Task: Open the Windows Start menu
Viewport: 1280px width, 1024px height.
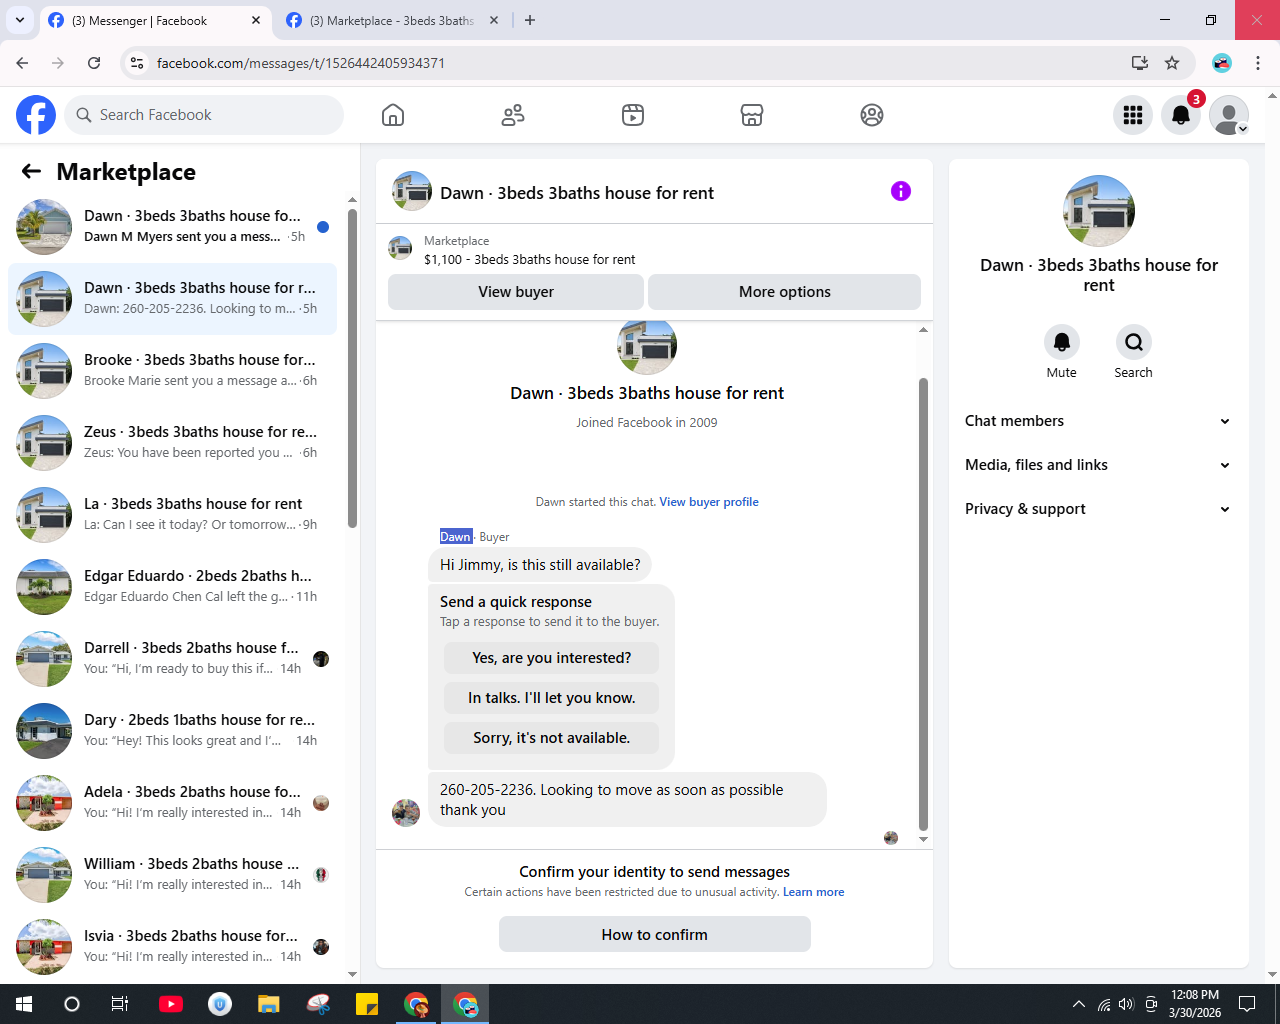Action: click(x=24, y=1004)
